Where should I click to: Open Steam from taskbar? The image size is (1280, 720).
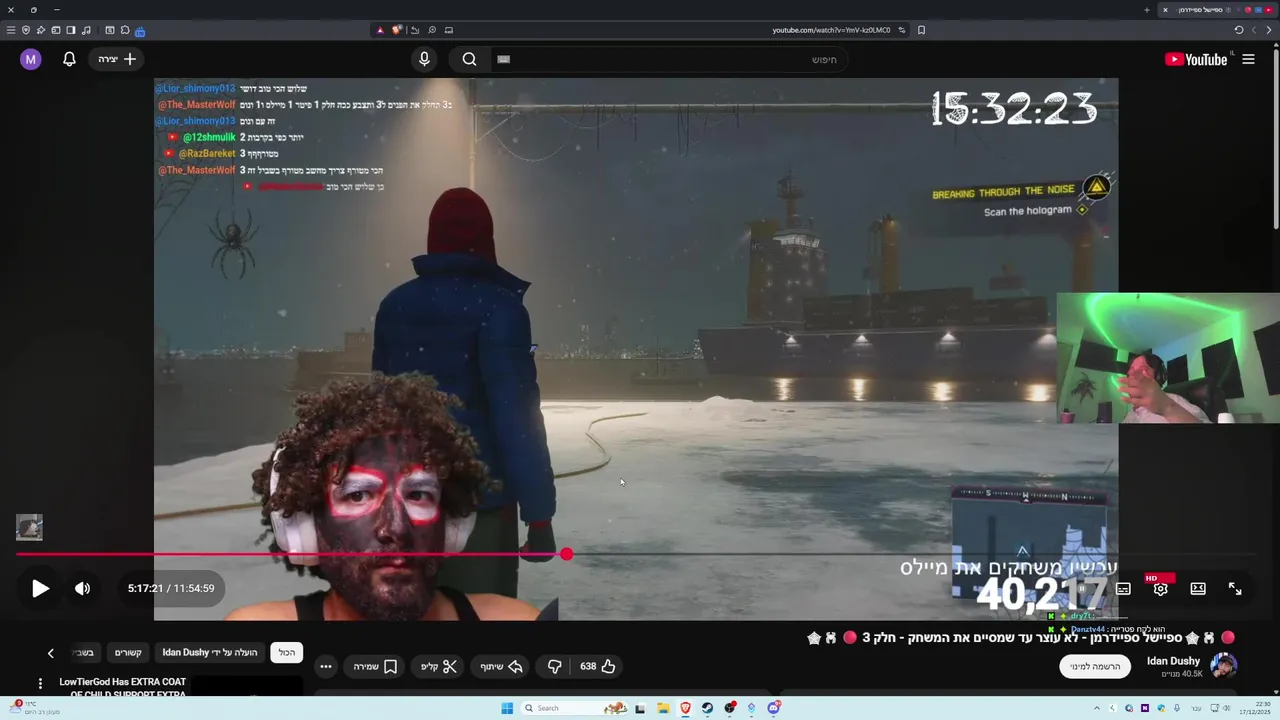[707, 708]
